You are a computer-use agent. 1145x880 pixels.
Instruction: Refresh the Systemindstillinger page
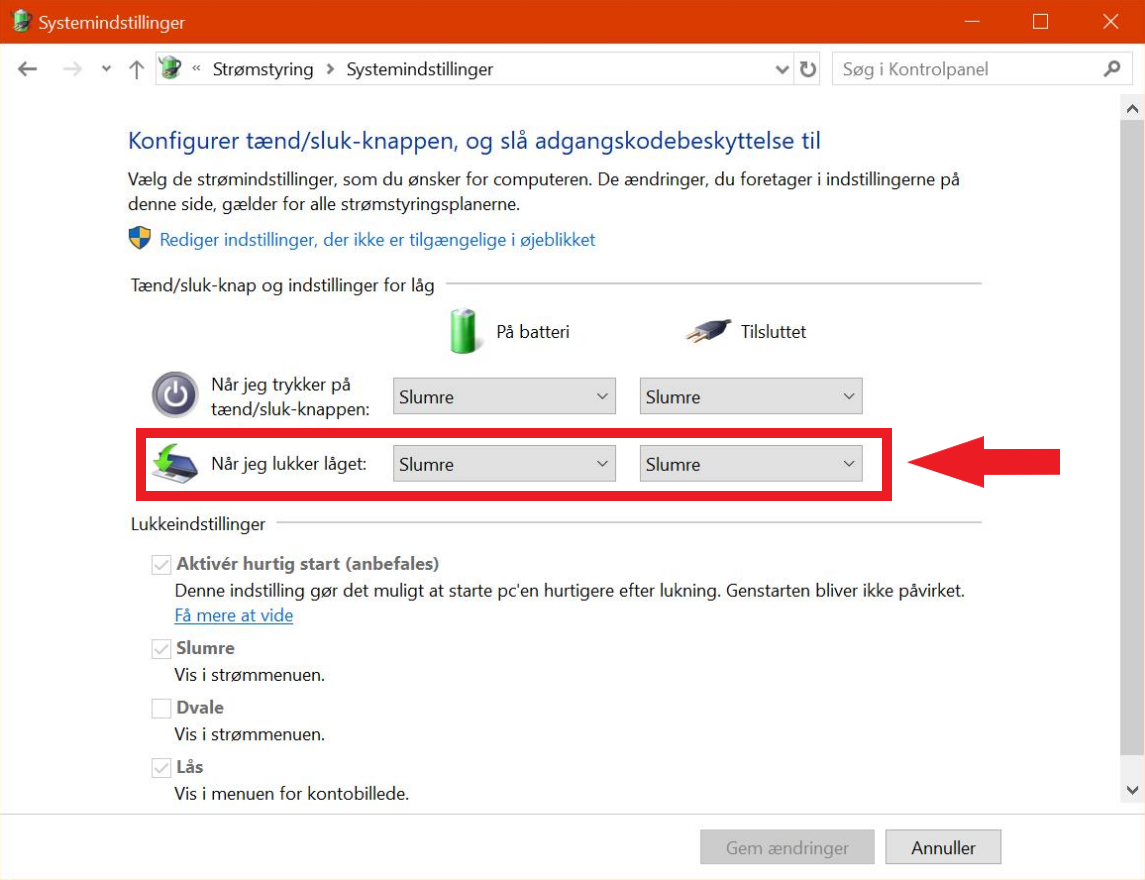coord(808,69)
